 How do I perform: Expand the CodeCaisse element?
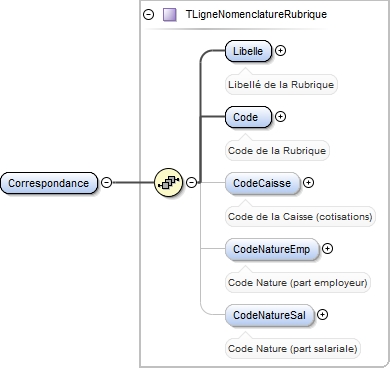pyautogui.click(x=308, y=183)
